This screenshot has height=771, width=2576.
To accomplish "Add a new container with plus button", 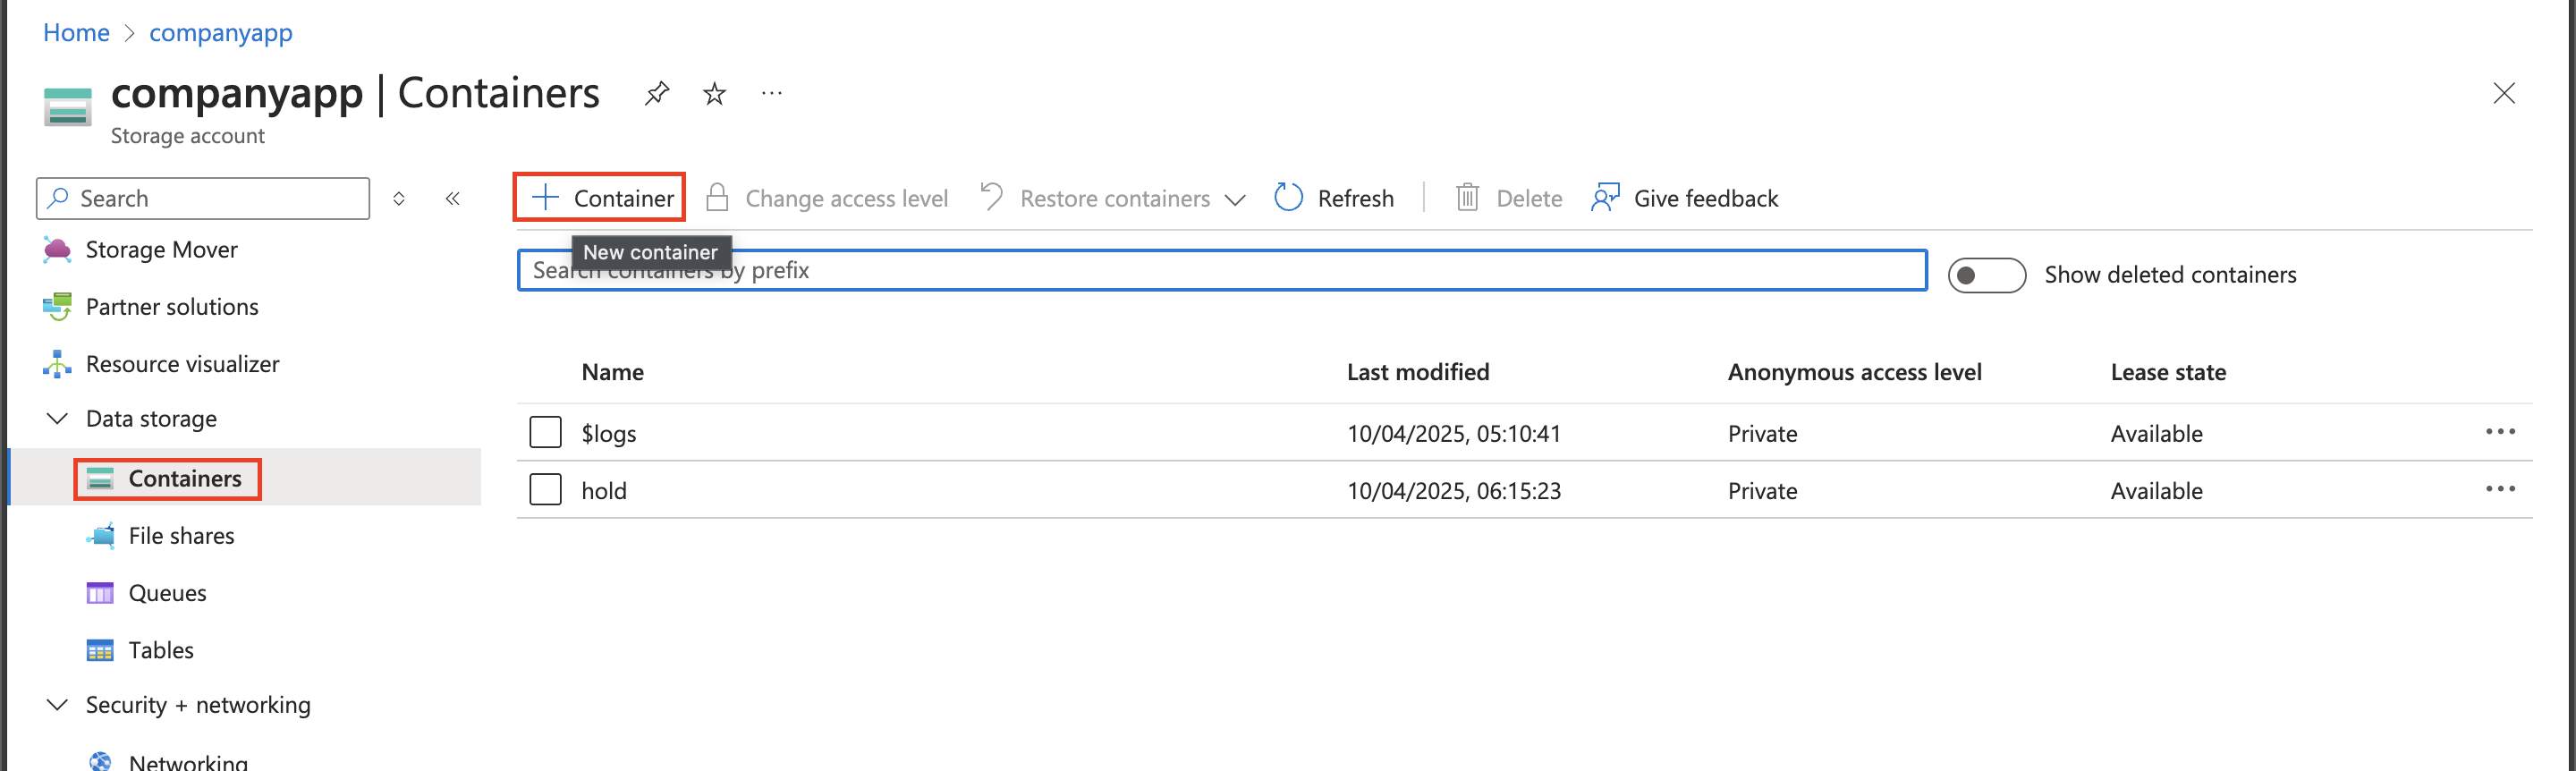I will (600, 198).
